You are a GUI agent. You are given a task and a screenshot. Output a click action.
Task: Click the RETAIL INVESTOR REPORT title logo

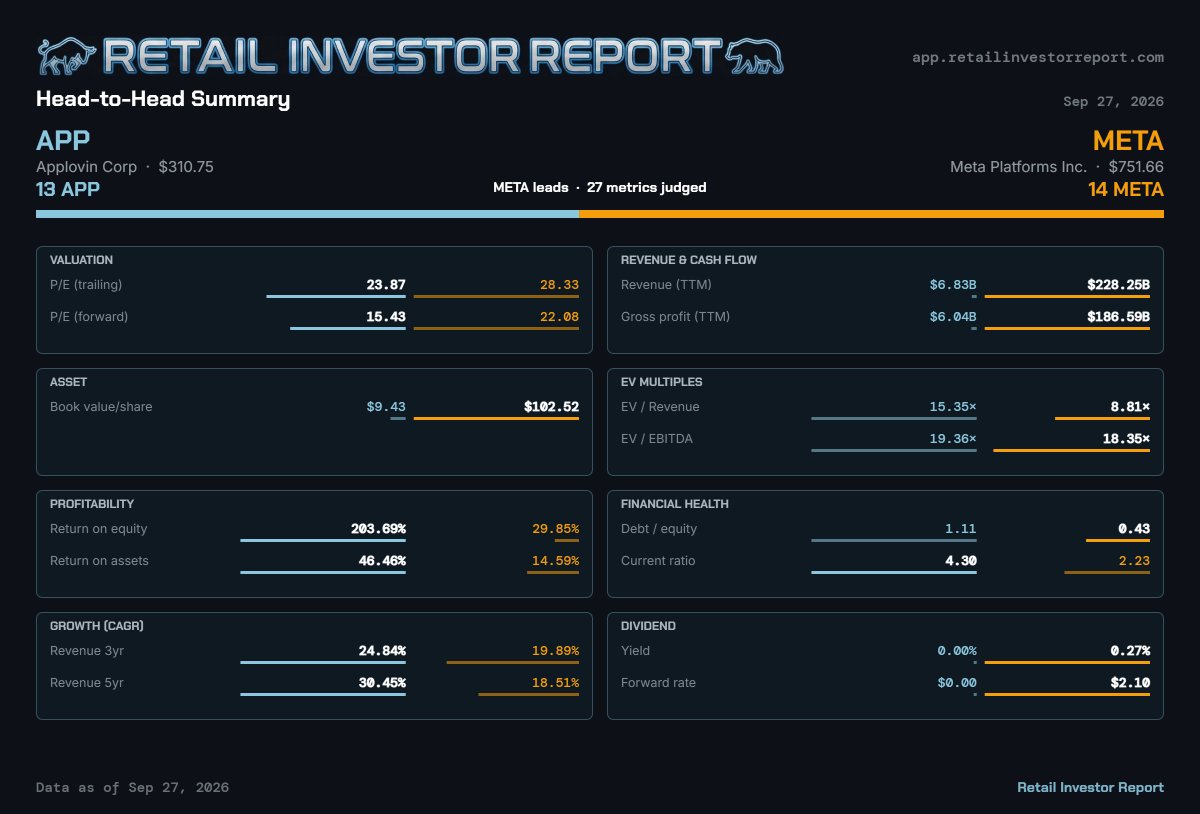(x=410, y=56)
